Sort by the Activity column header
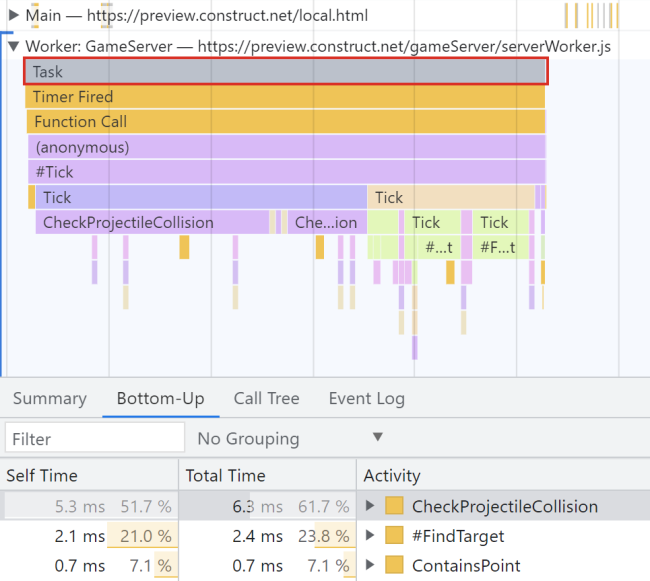Viewport: 650px width, 581px height. [503, 475]
